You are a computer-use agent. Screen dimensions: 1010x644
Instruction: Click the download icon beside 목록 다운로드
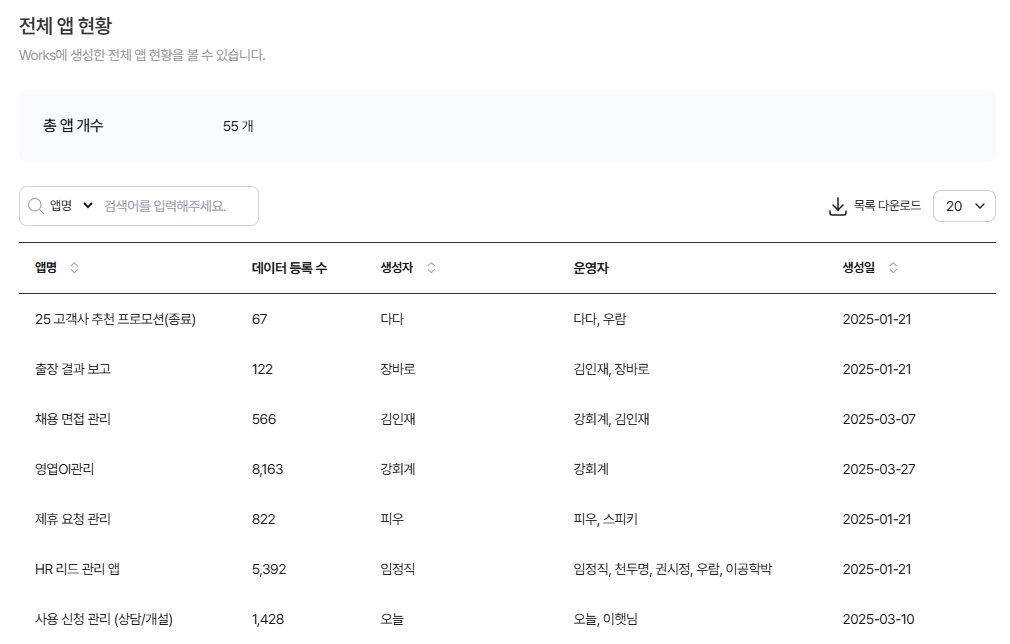838,206
